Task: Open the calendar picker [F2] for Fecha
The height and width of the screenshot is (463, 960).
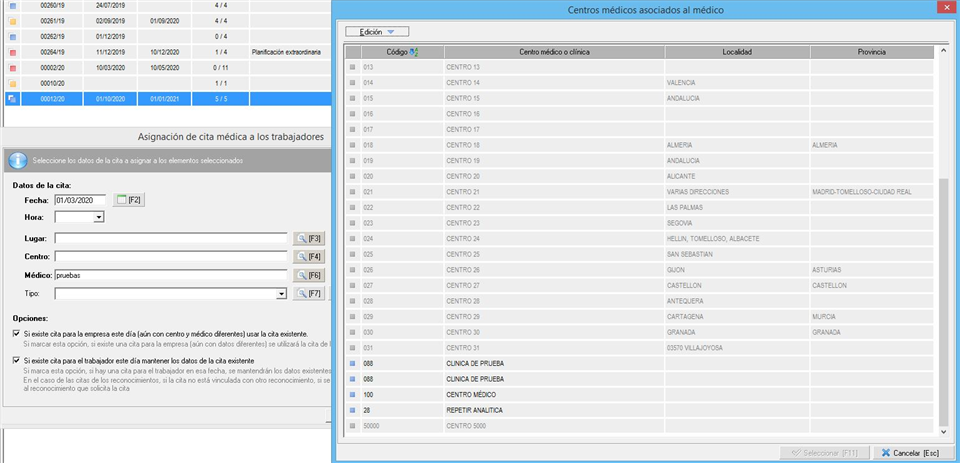Action: (130, 201)
